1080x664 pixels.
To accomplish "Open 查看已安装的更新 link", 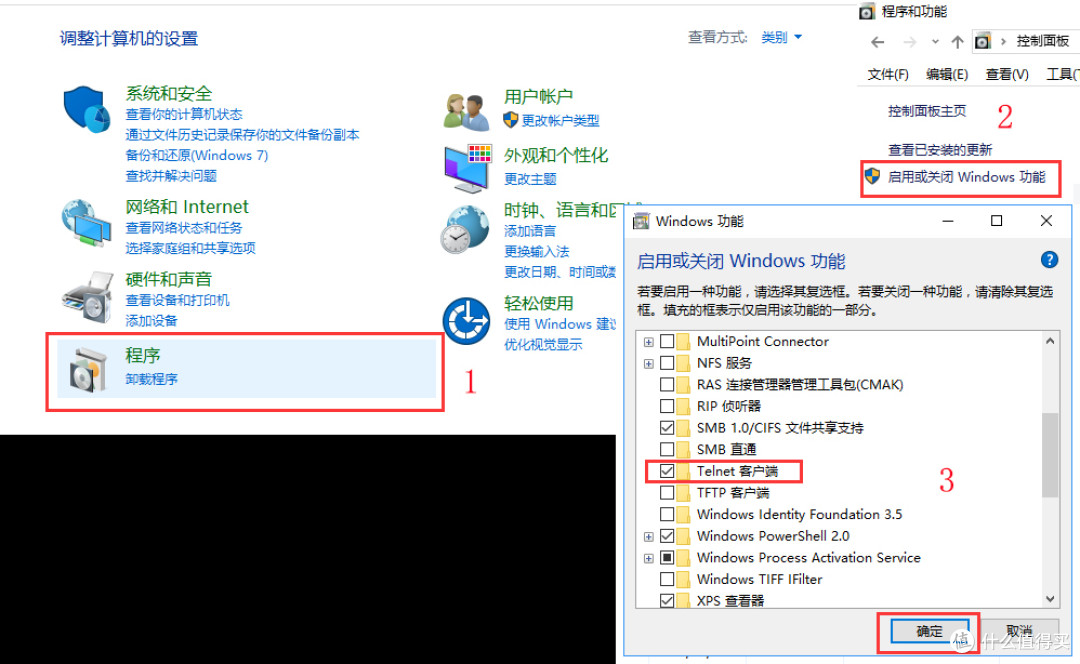I will click(x=940, y=150).
